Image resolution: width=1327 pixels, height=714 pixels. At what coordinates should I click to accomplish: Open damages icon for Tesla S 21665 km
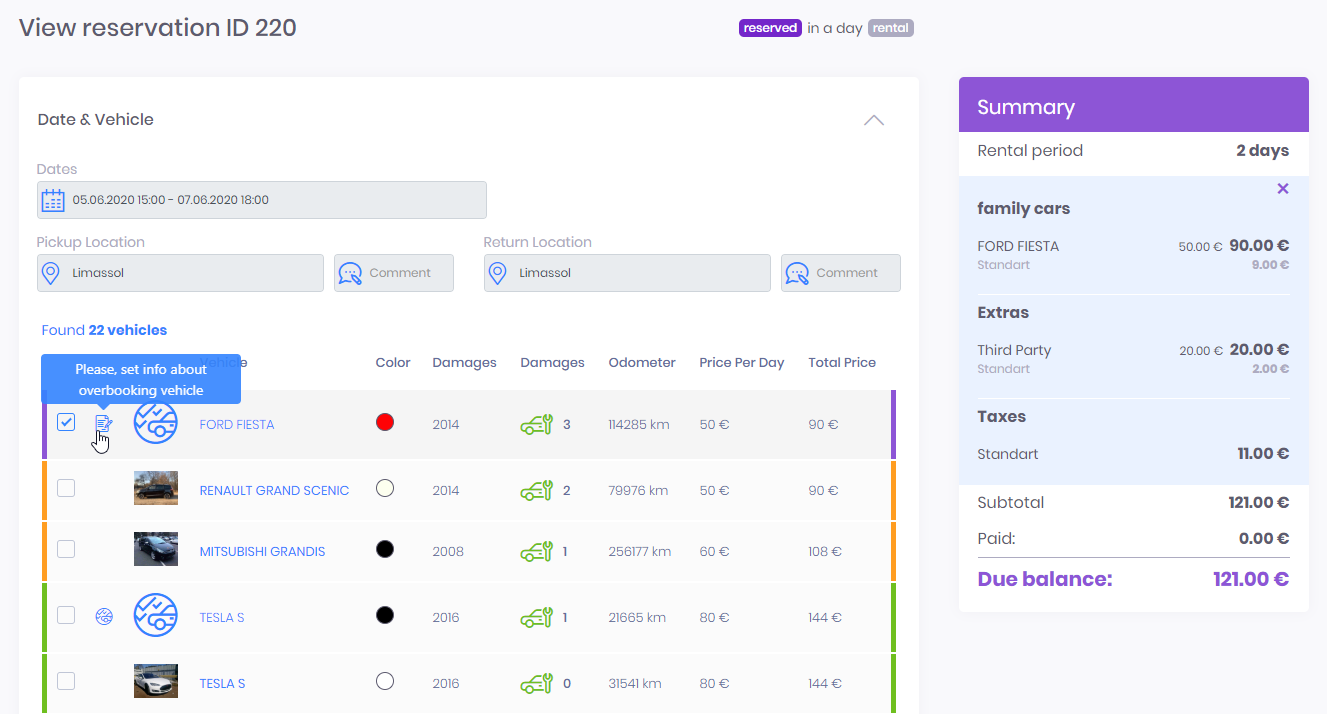(537, 618)
